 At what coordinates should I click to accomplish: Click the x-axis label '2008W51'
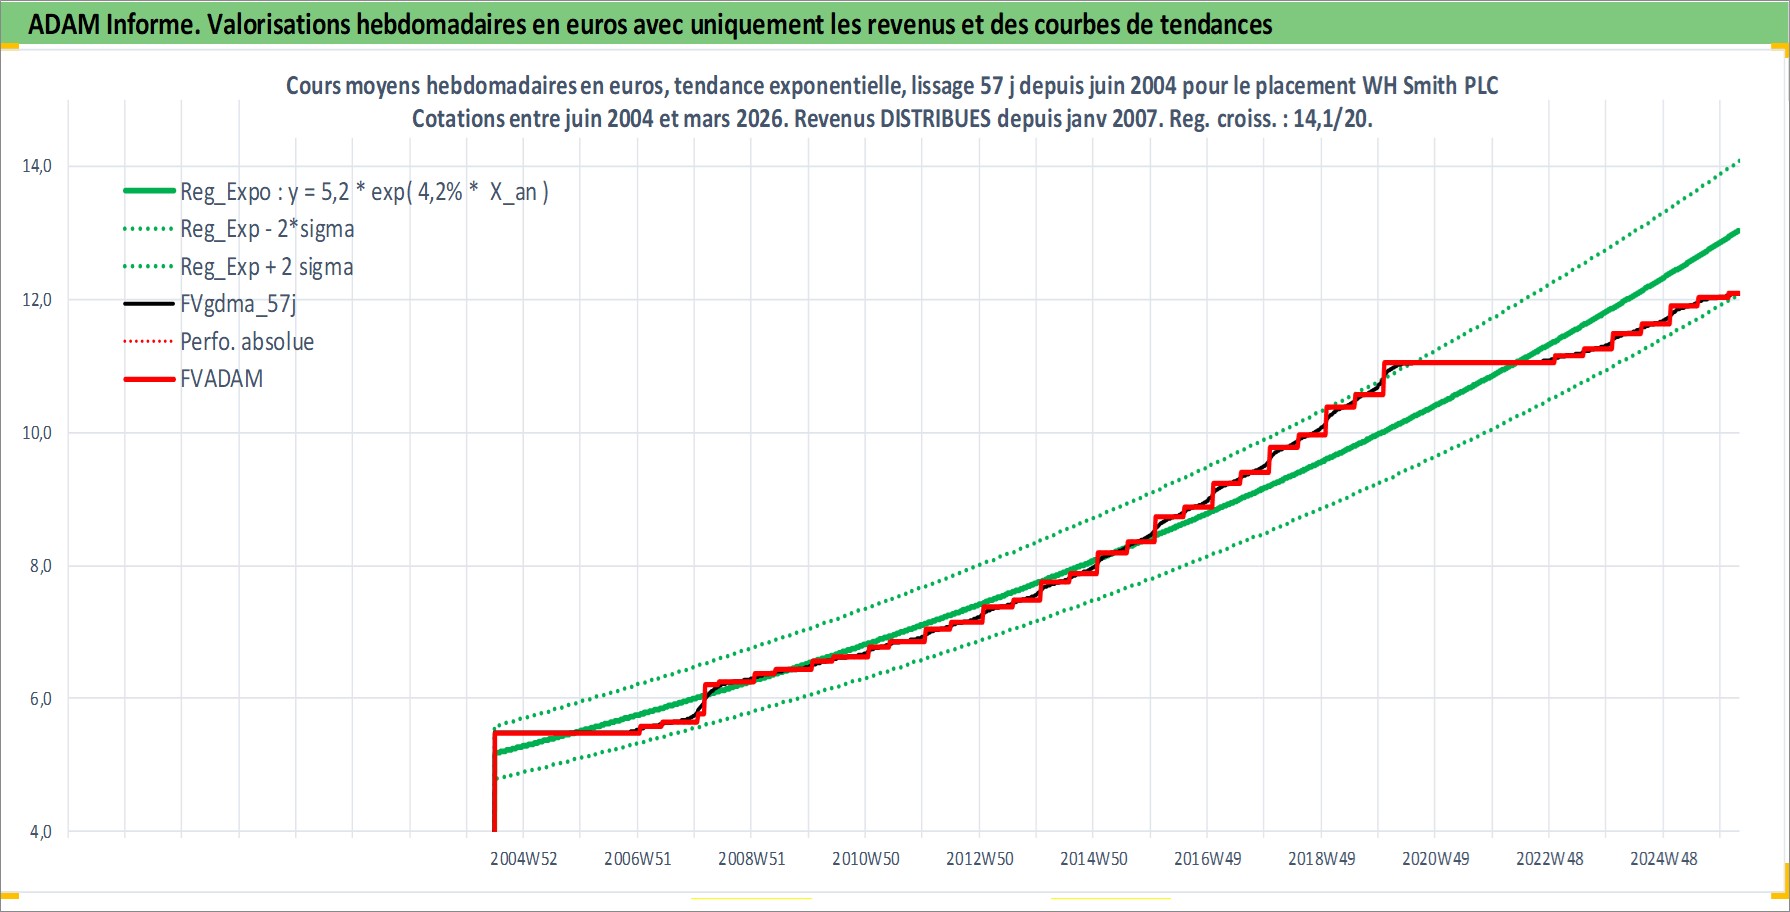751,859
